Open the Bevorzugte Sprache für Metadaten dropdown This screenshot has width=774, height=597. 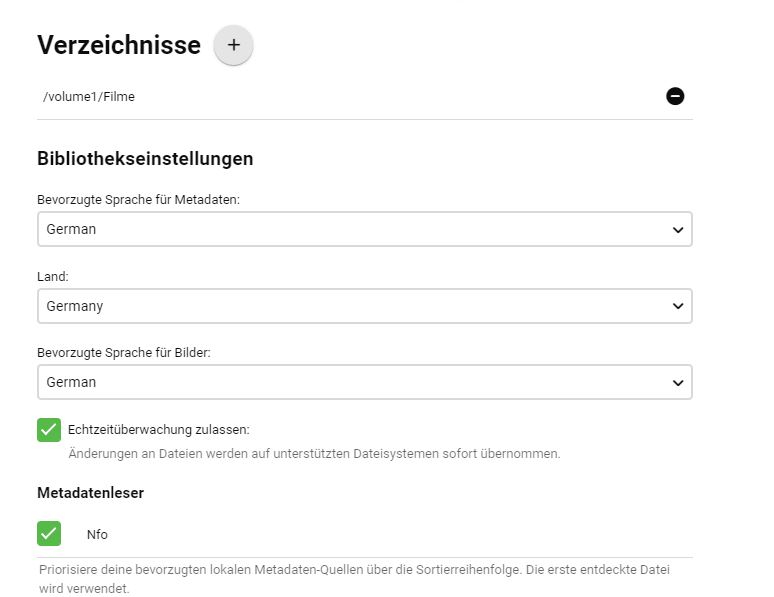click(350, 230)
